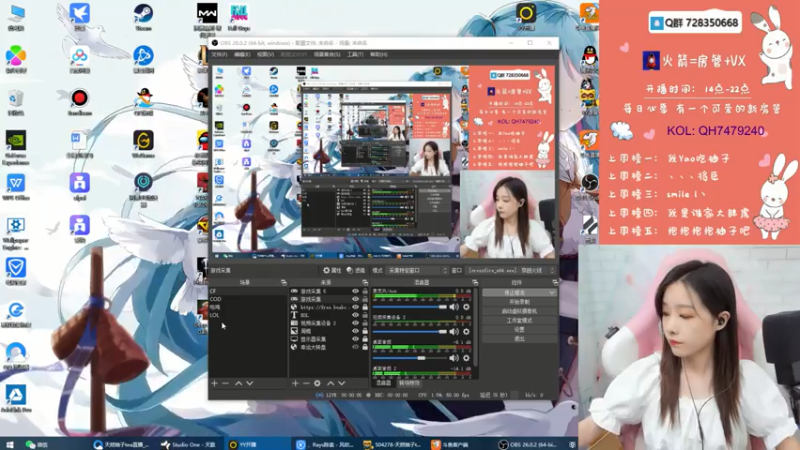Adjust the third mixer channel volume slider
The width and height of the screenshot is (800, 450).
[x=410, y=358]
